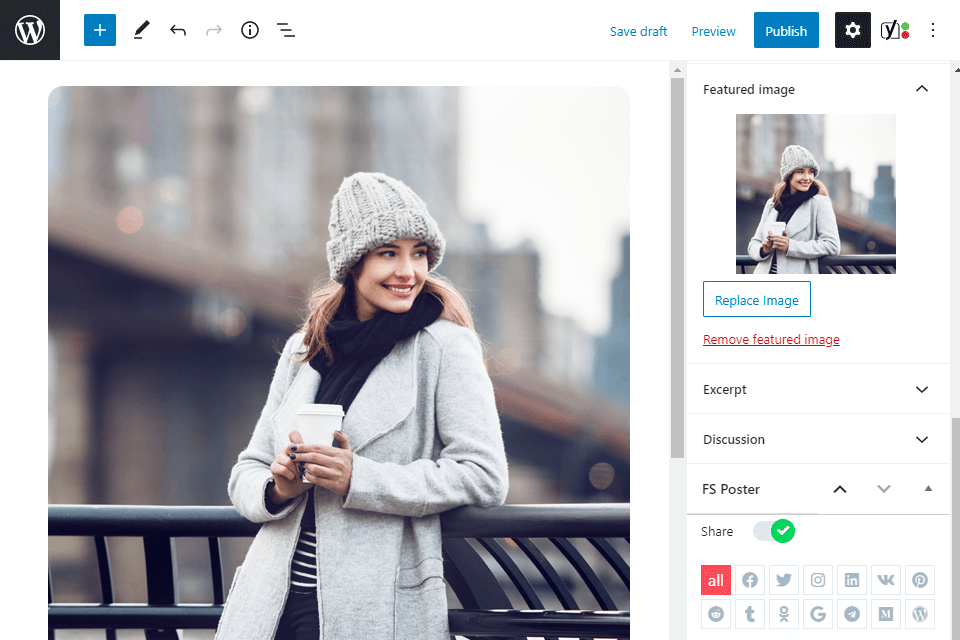Move the FS Poster box down
This screenshot has height=640, width=960.
[883, 489]
